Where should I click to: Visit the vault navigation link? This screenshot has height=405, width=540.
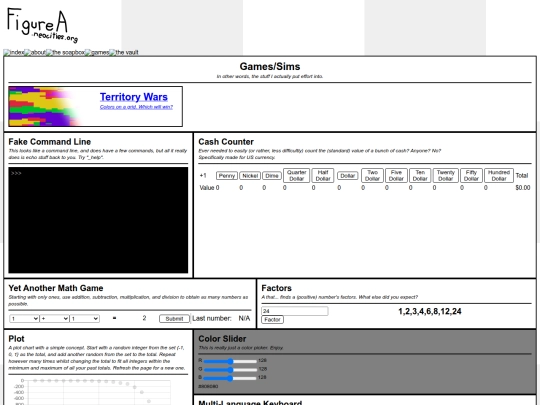[x=124, y=52]
